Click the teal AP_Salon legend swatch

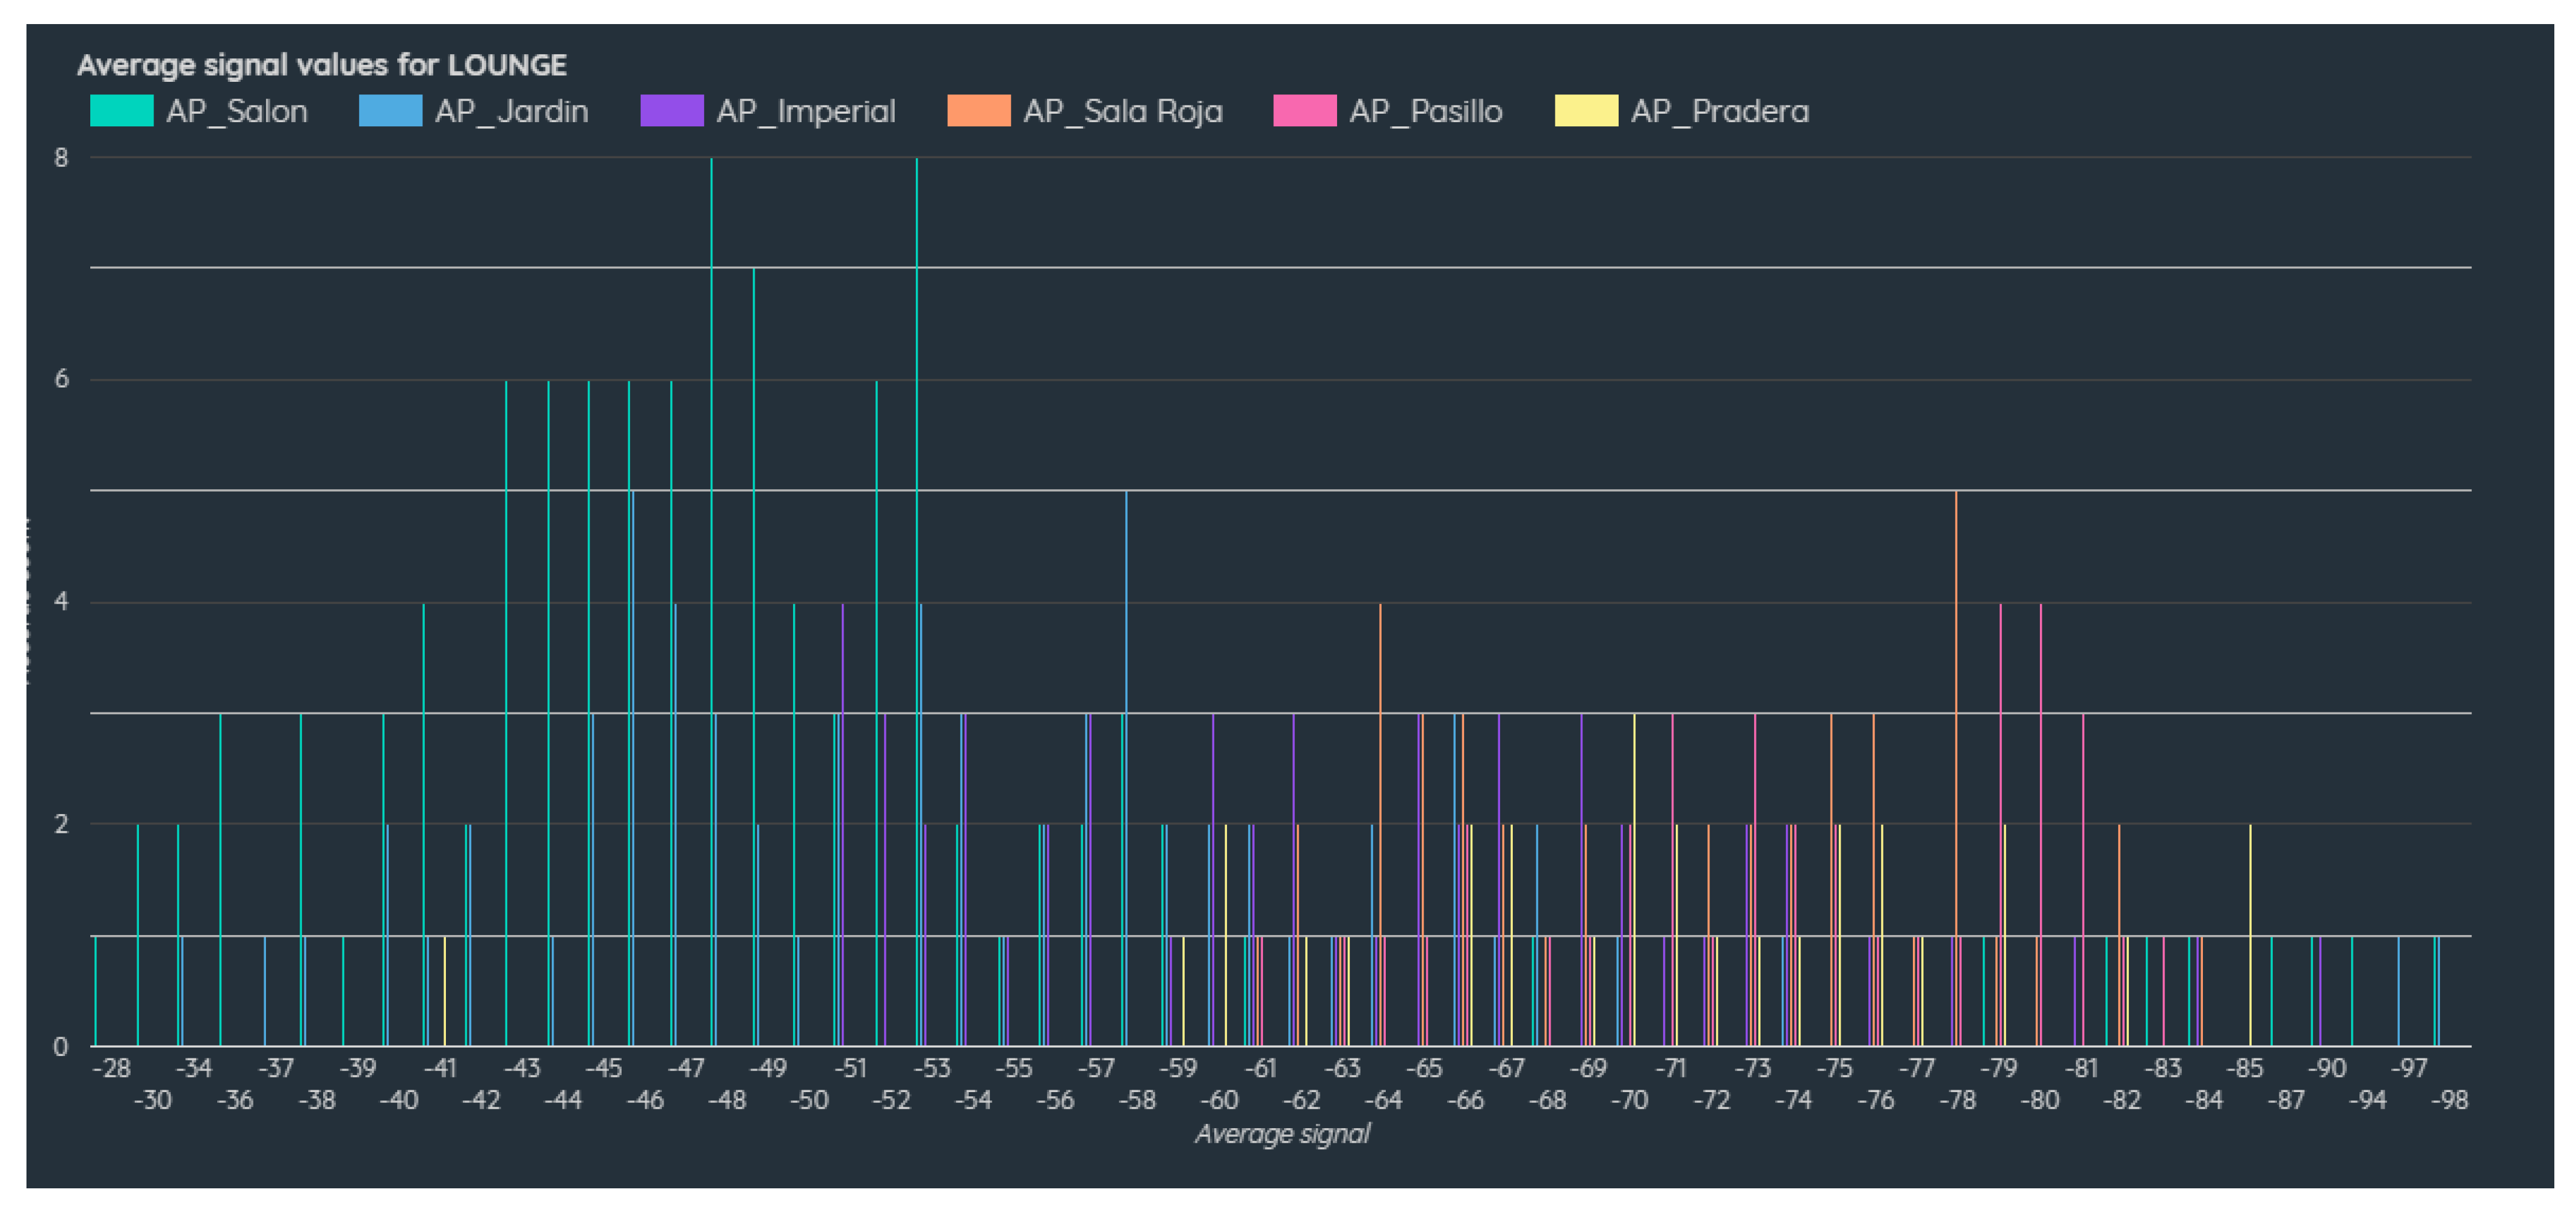click(x=121, y=111)
